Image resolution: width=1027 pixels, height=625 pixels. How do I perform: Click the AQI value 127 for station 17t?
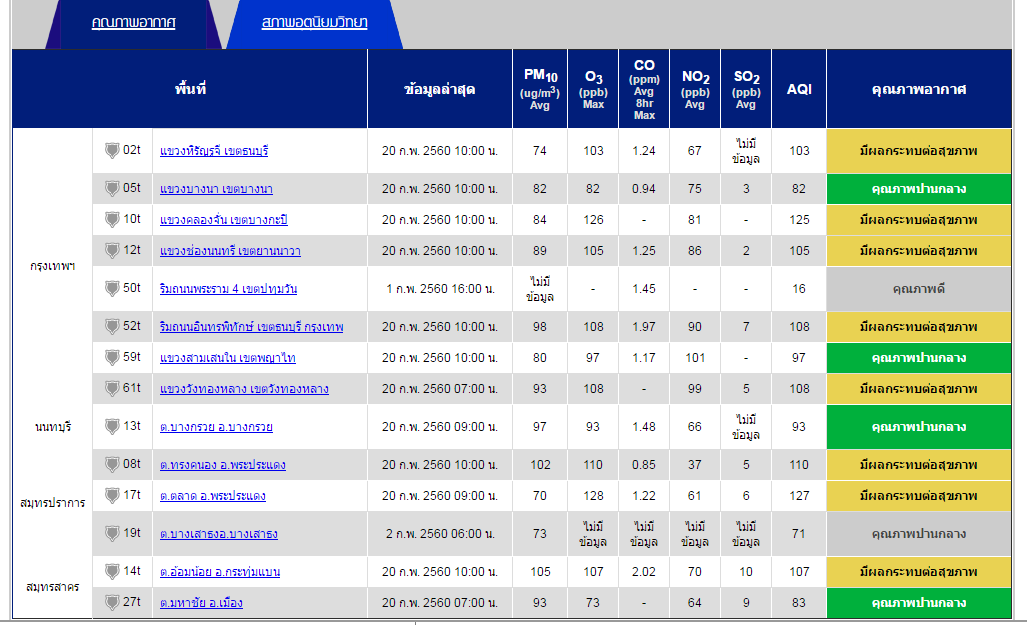click(799, 495)
